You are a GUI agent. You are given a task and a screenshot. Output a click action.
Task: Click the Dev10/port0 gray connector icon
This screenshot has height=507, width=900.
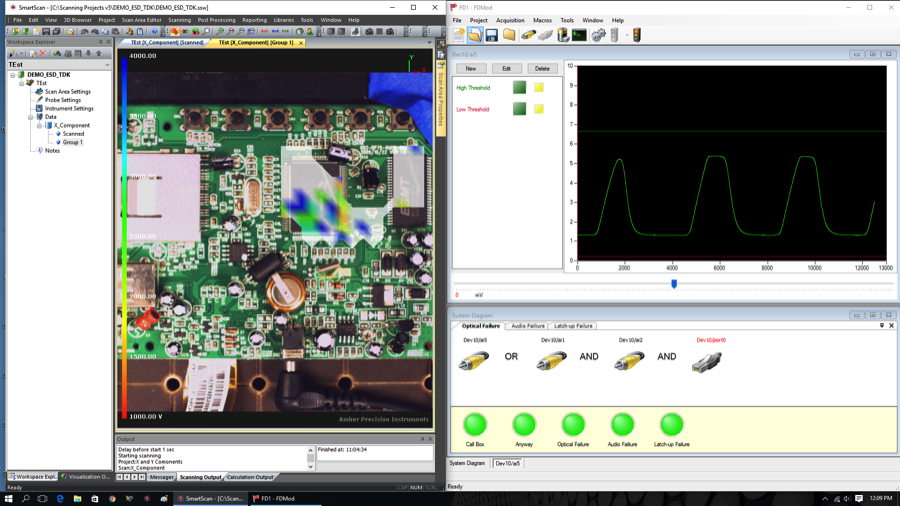pyautogui.click(x=707, y=362)
